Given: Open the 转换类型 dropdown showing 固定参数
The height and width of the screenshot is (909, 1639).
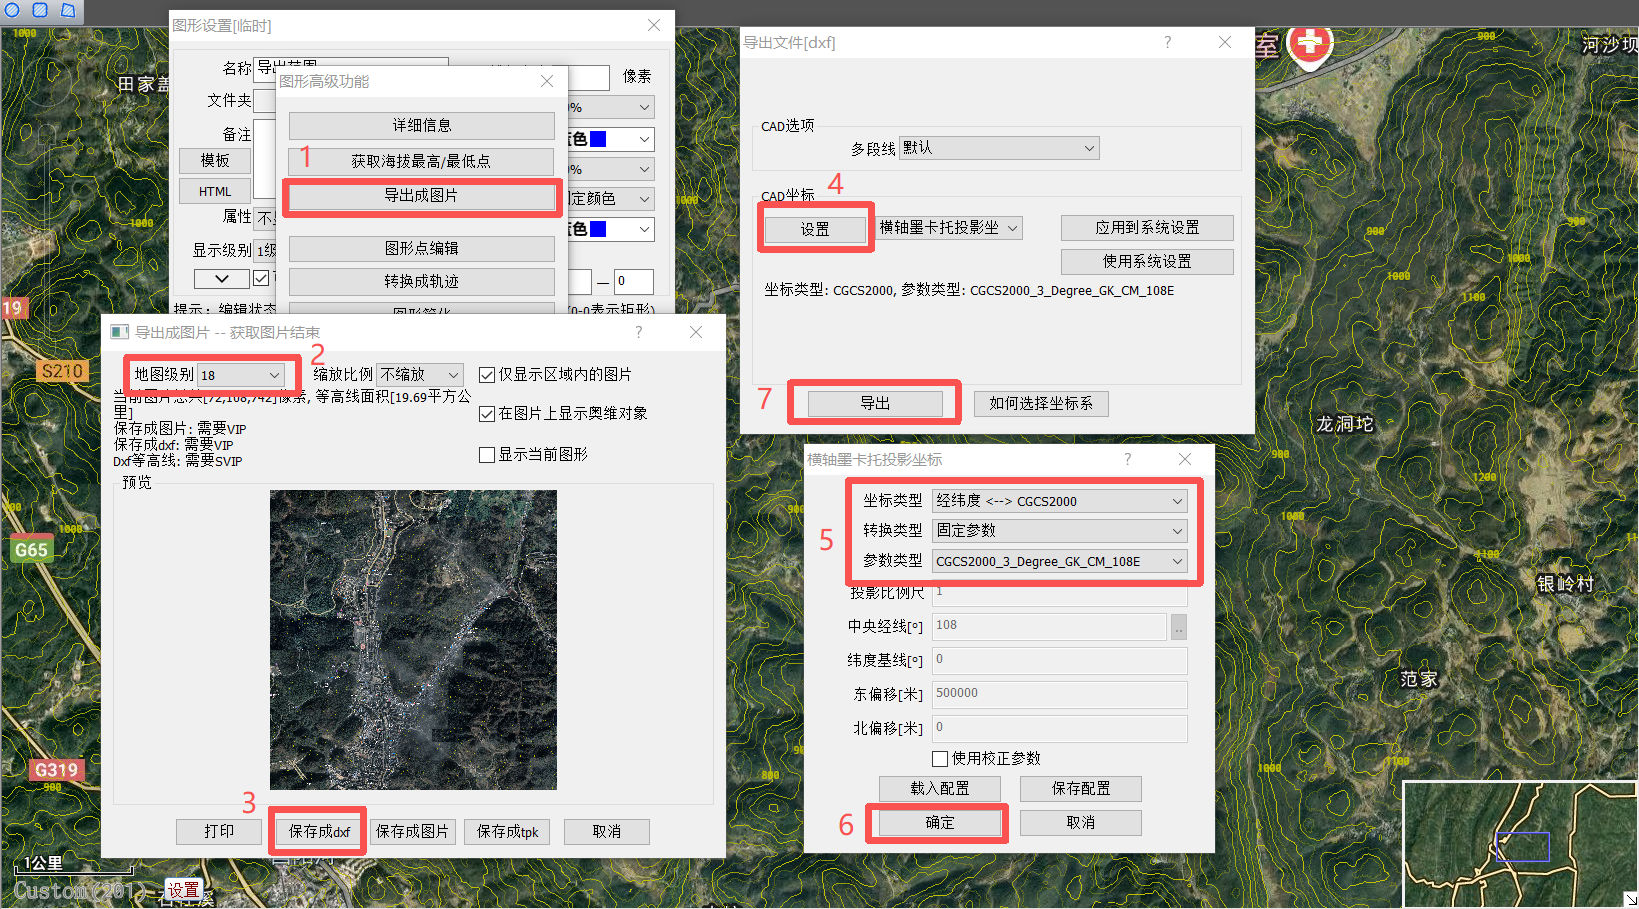Looking at the screenshot, I should pos(1059,531).
